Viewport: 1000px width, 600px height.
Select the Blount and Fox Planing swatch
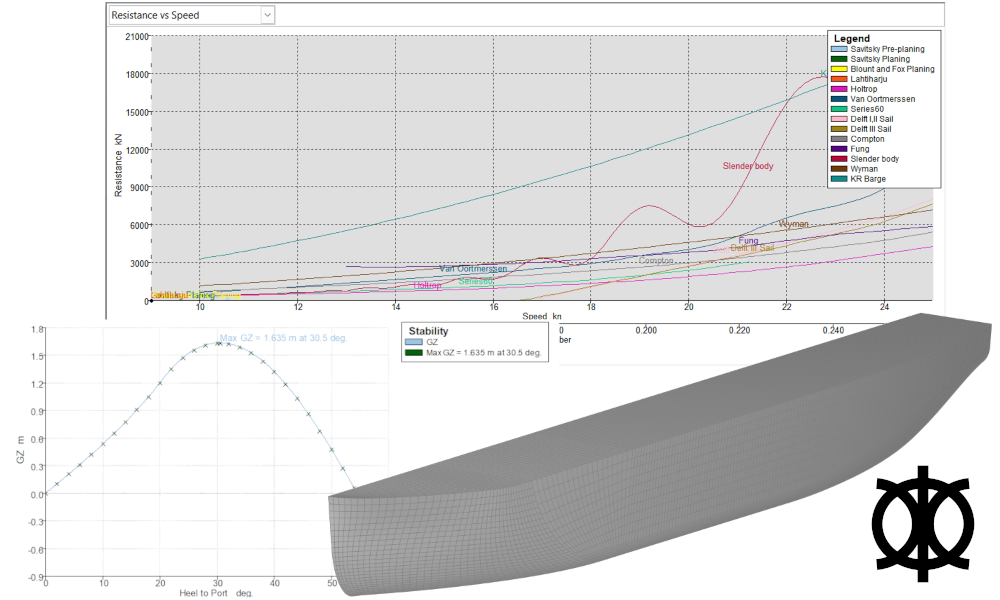click(840, 69)
